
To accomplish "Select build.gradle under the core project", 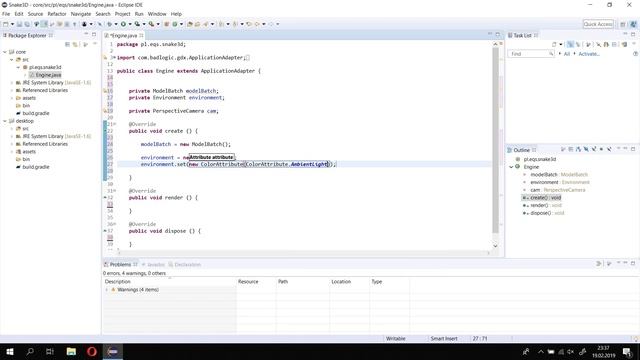I will tap(36, 113).
